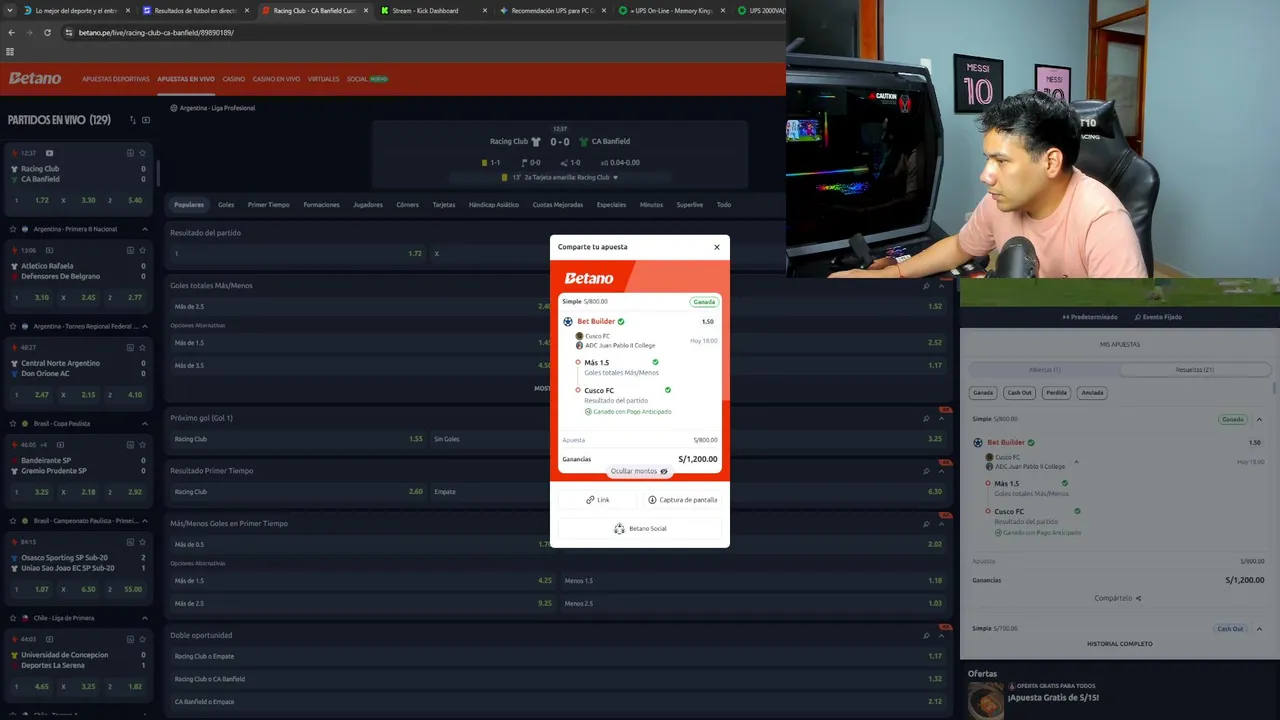Viewport: 1280px width, 720px height.
Task: Click the Predeterminado layout button
Action: click(x=1090, y=317)
